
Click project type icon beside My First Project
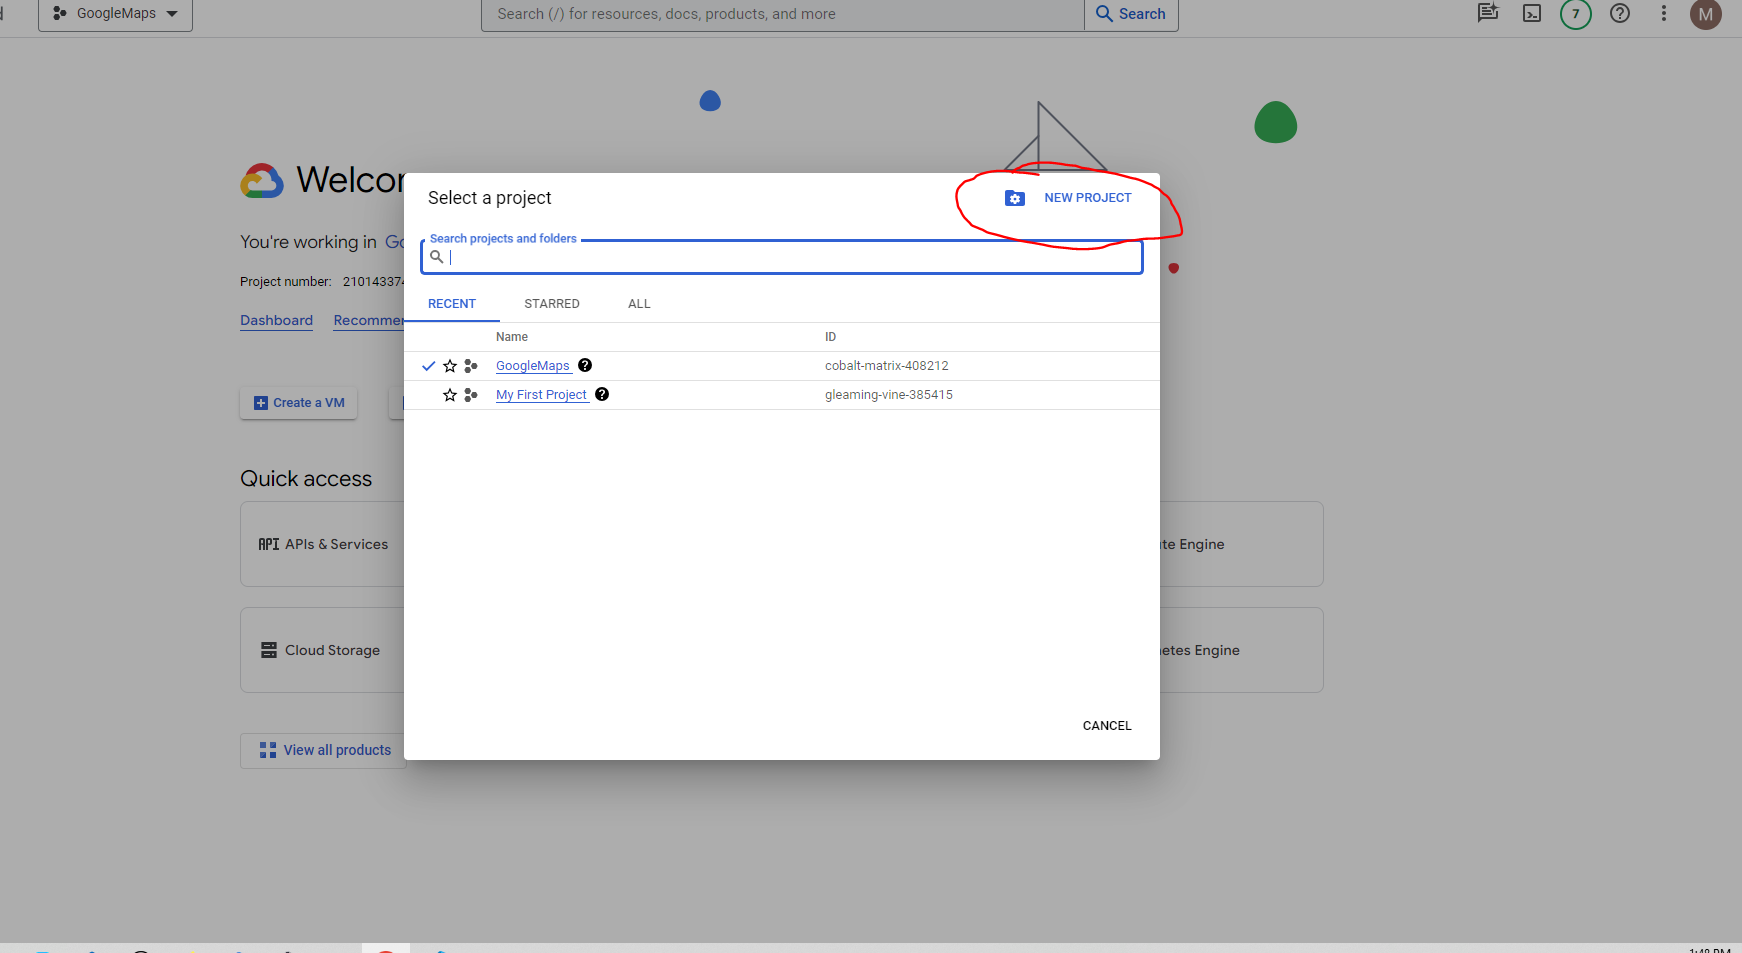(471, 395)
